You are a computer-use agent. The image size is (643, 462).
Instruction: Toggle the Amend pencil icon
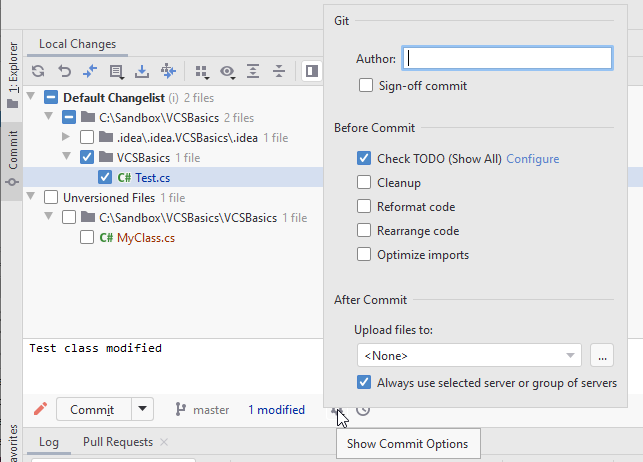[x=40, y=409]
